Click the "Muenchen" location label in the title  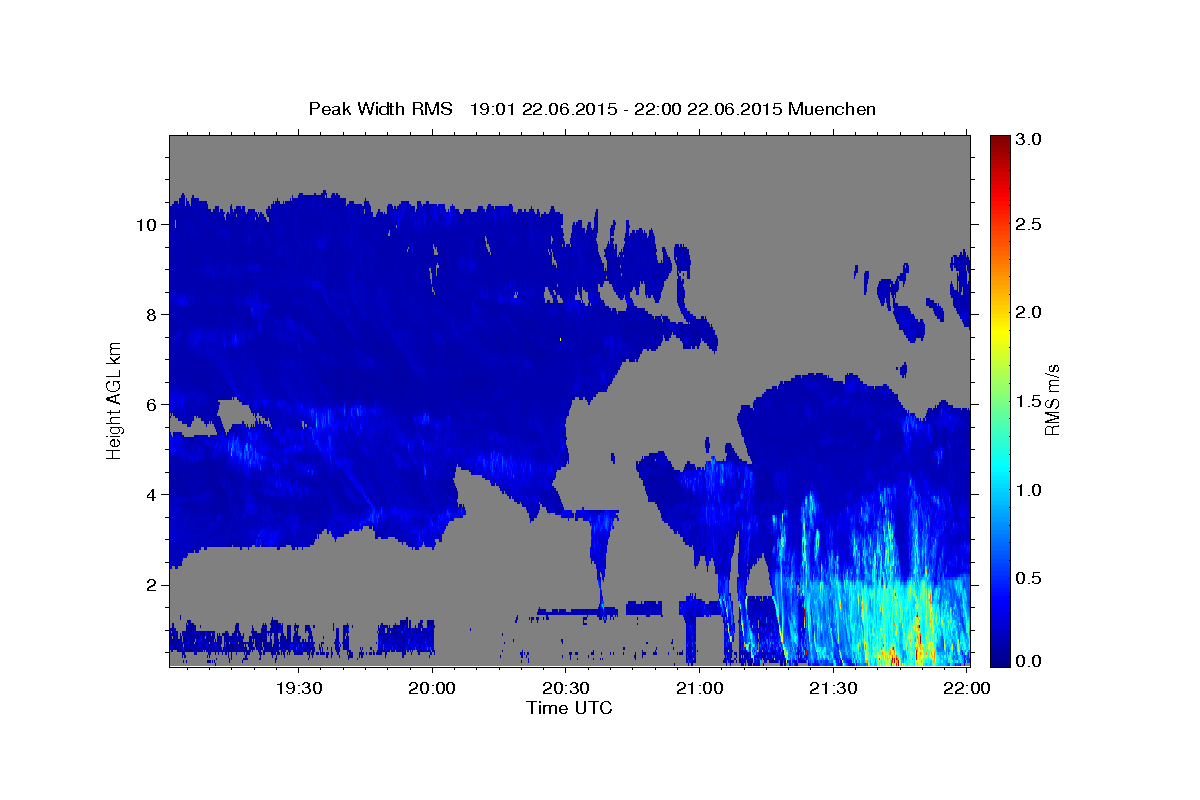coord(832,108)
